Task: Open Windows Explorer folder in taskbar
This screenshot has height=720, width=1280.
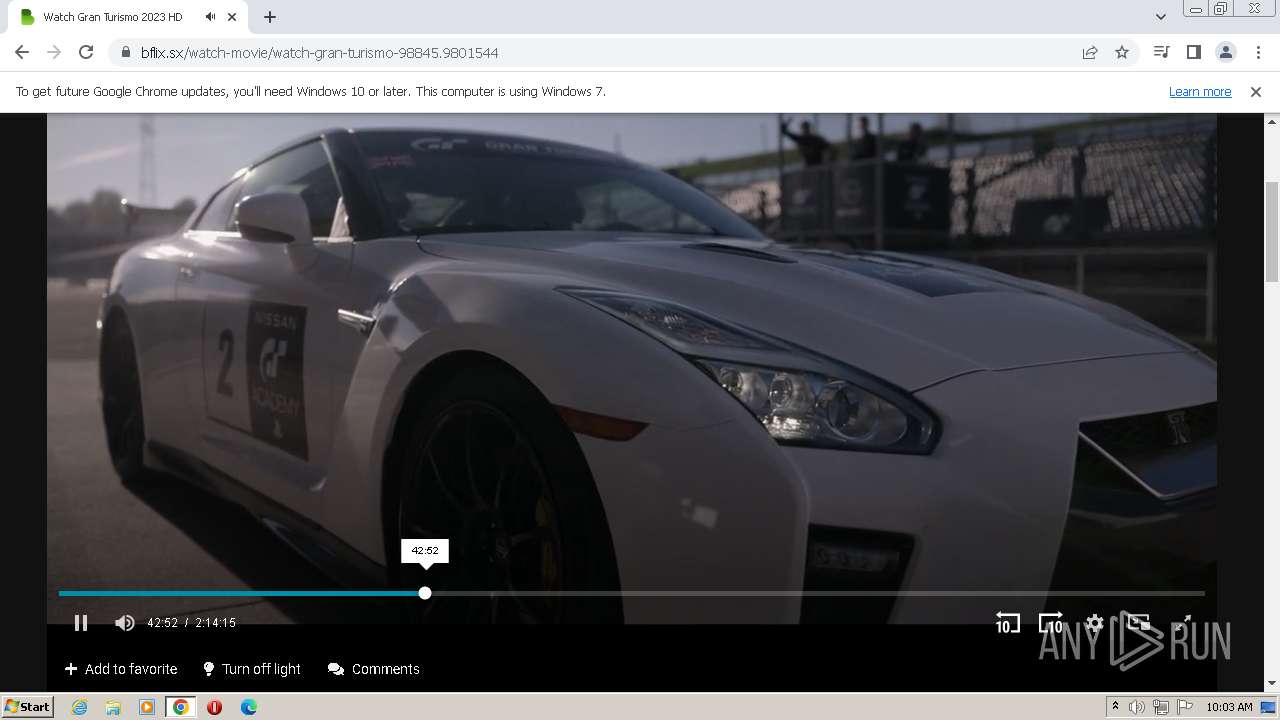Action: [x=113, y=707]
